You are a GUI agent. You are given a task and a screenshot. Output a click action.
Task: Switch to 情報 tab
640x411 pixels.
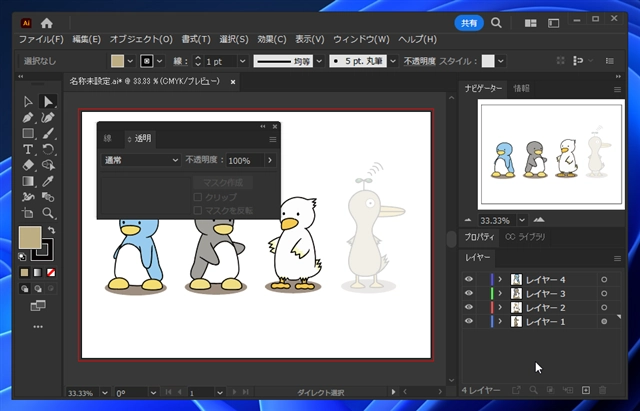tap(521, 89)
